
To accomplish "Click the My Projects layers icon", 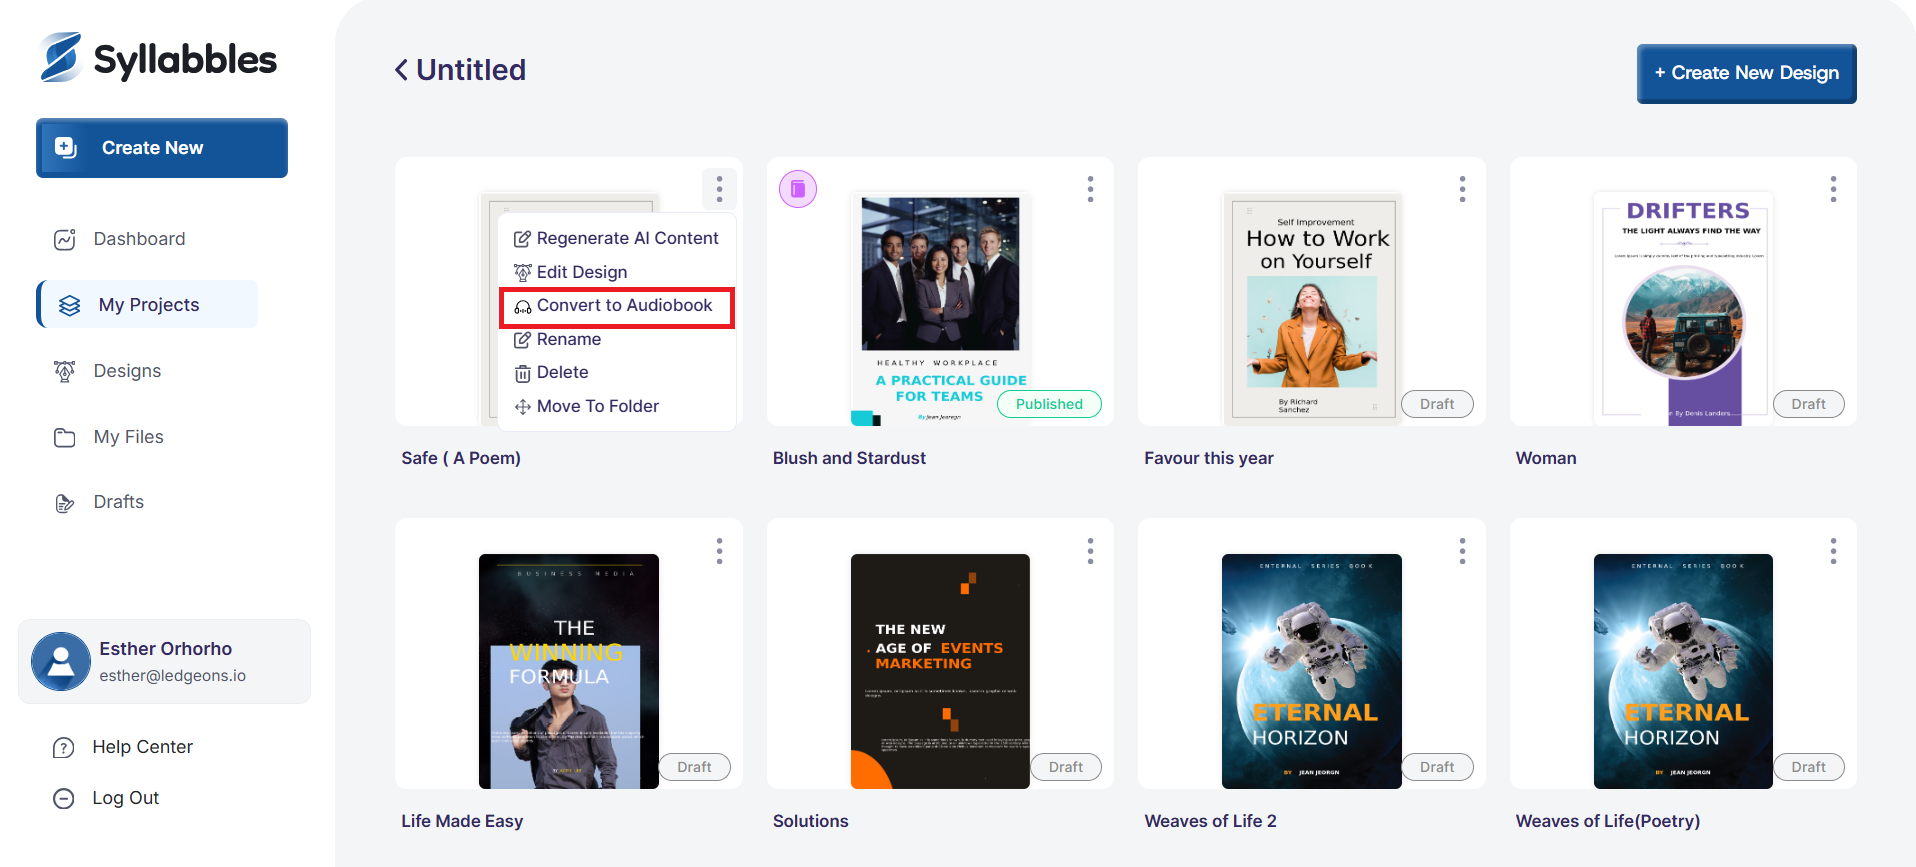I will [69, 305].
